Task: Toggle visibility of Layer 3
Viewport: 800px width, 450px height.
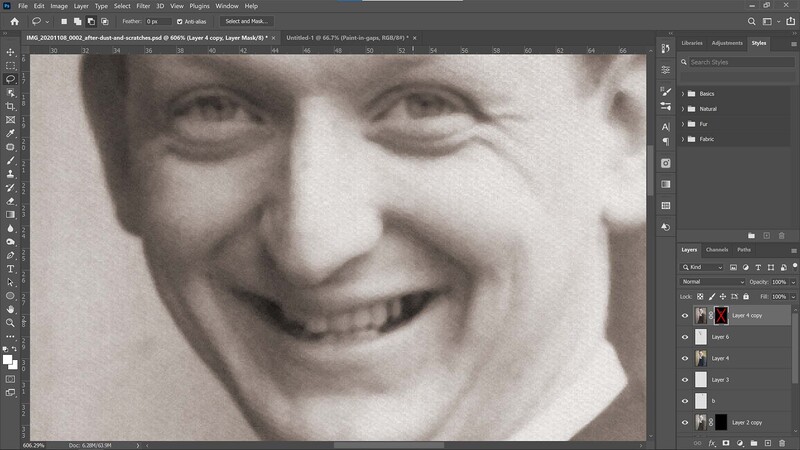Action: coord(685,380)
